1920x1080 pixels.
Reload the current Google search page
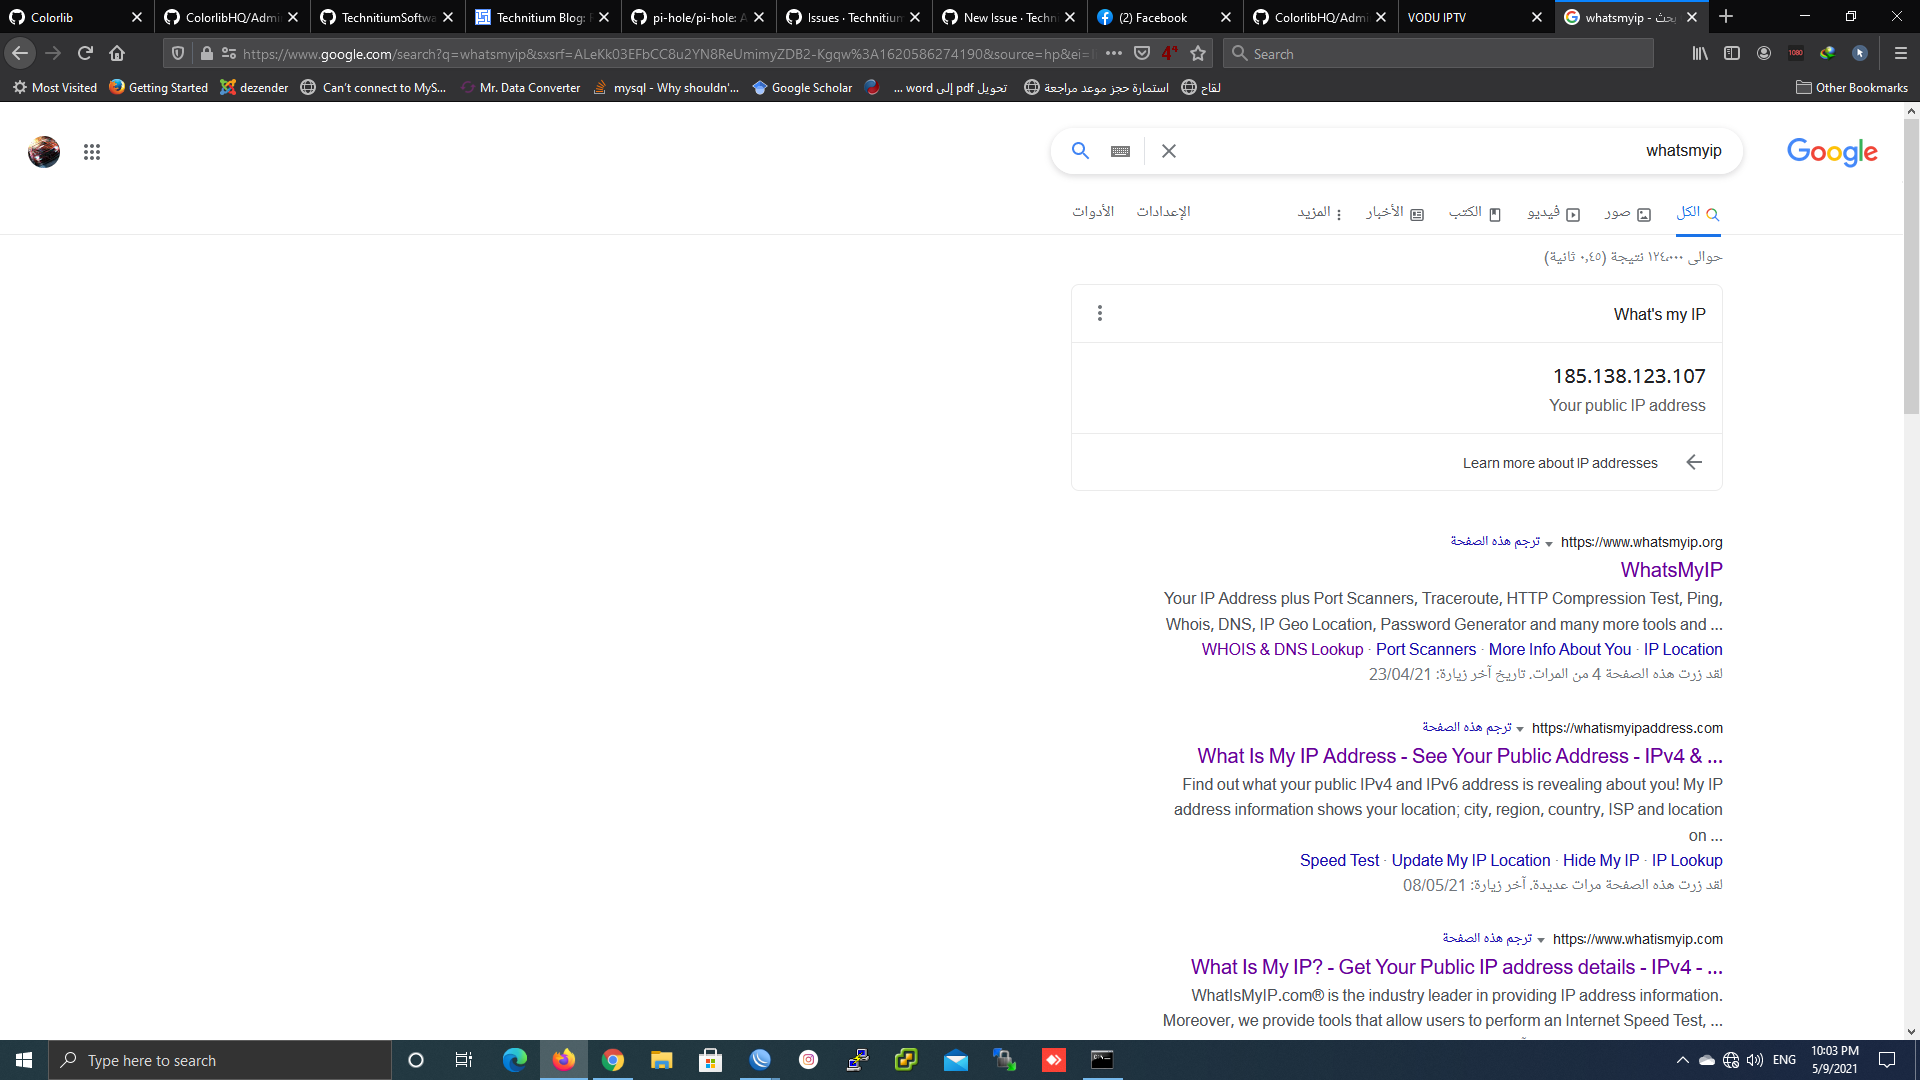tap(85, 53)
